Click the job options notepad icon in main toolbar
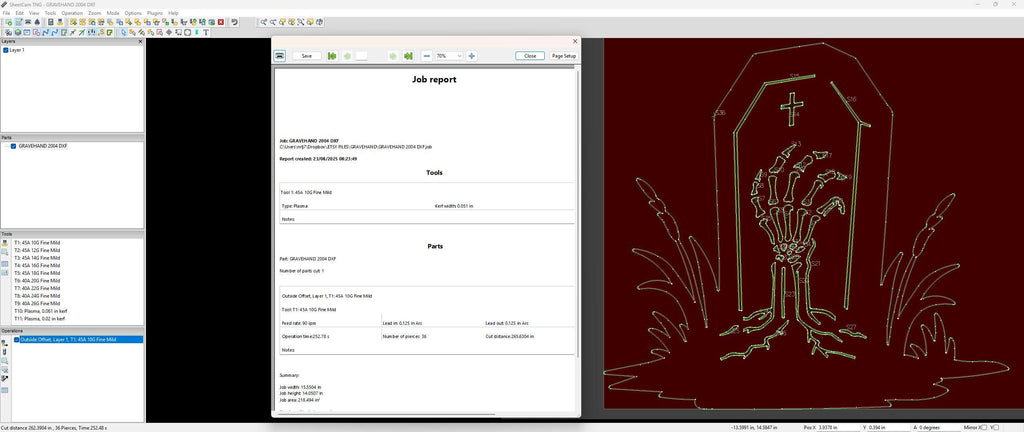This screenshot has width=1024, height=432. tap(19, 22)
